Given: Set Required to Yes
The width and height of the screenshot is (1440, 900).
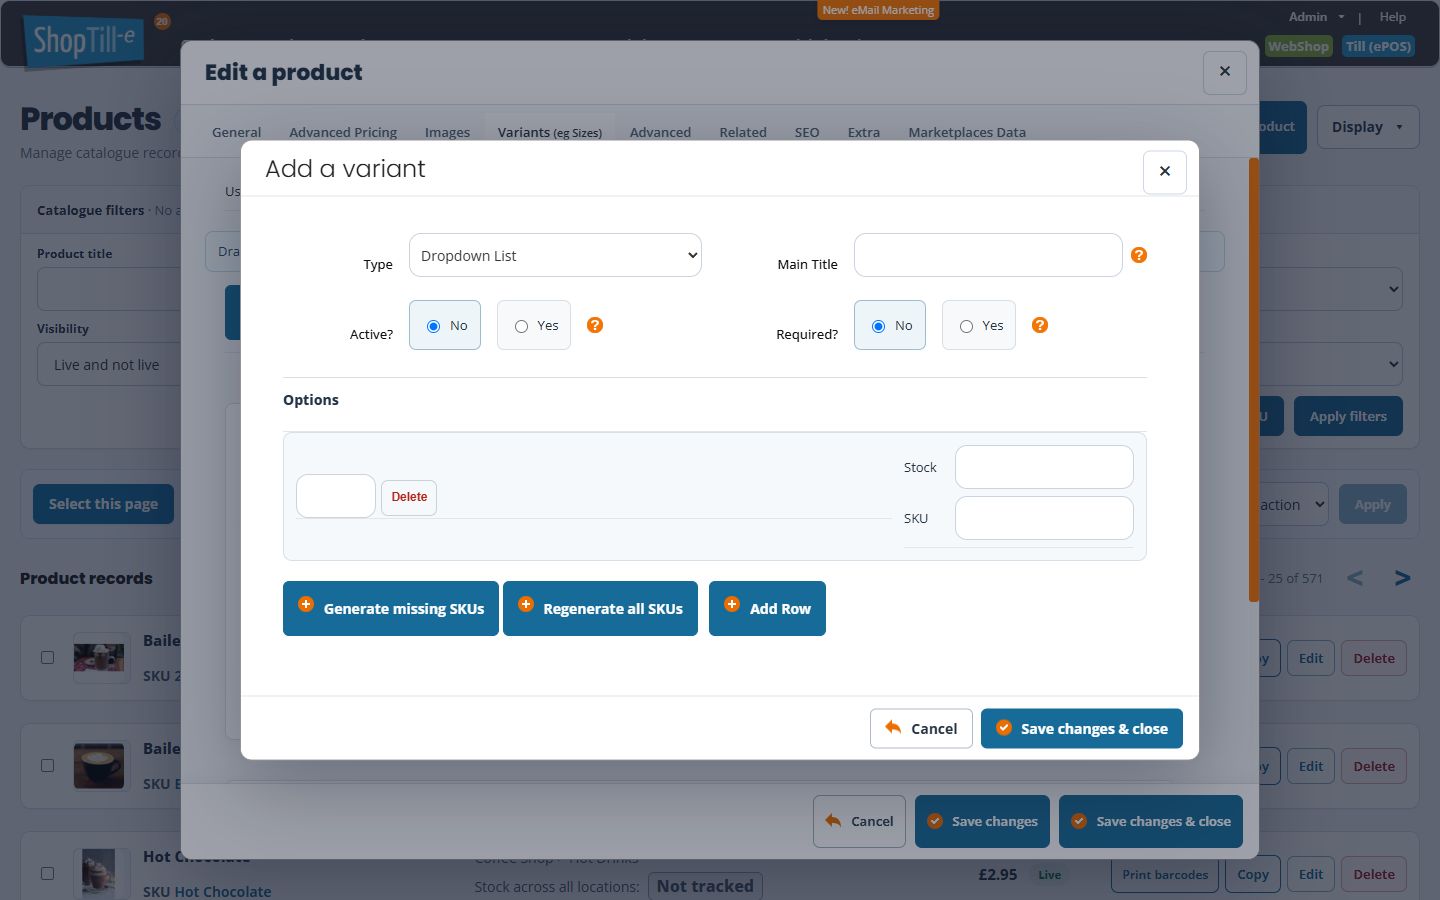Looking at the screenshot, I should pyautogui.click(x=979, y=325).
